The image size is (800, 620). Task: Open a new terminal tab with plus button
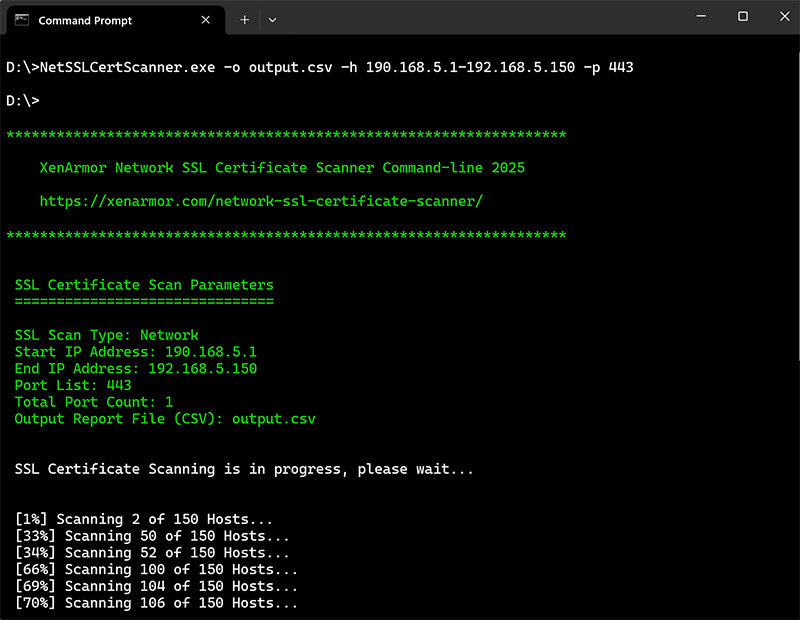pos(245,20)
